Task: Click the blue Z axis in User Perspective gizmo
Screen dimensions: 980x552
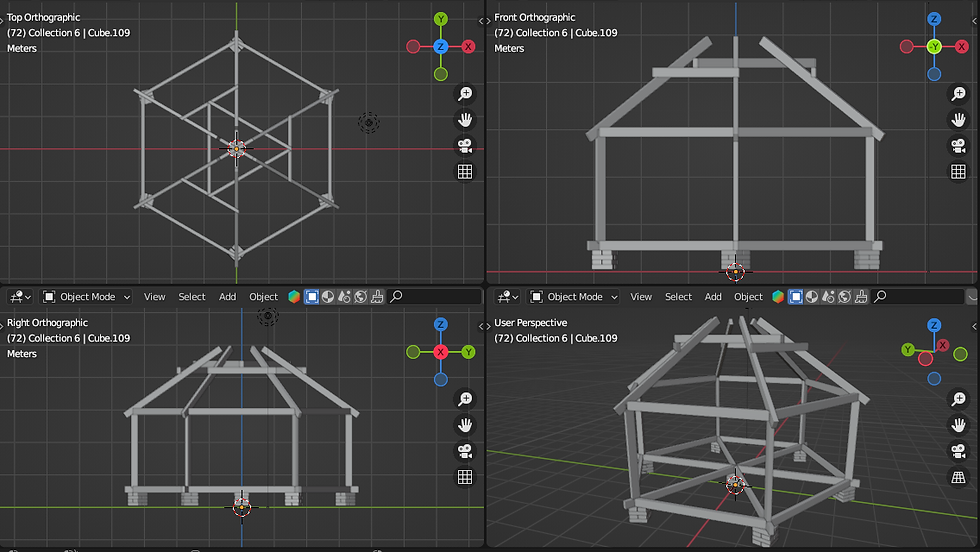Action: pyautogui.click(x=934, y=325)
